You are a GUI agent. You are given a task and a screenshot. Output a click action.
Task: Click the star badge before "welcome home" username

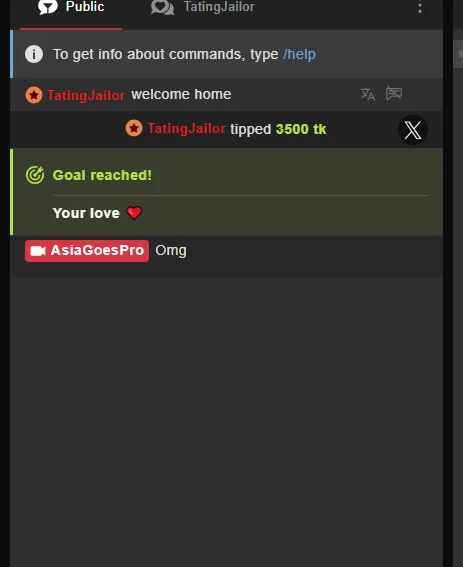(x=34, y=95)
